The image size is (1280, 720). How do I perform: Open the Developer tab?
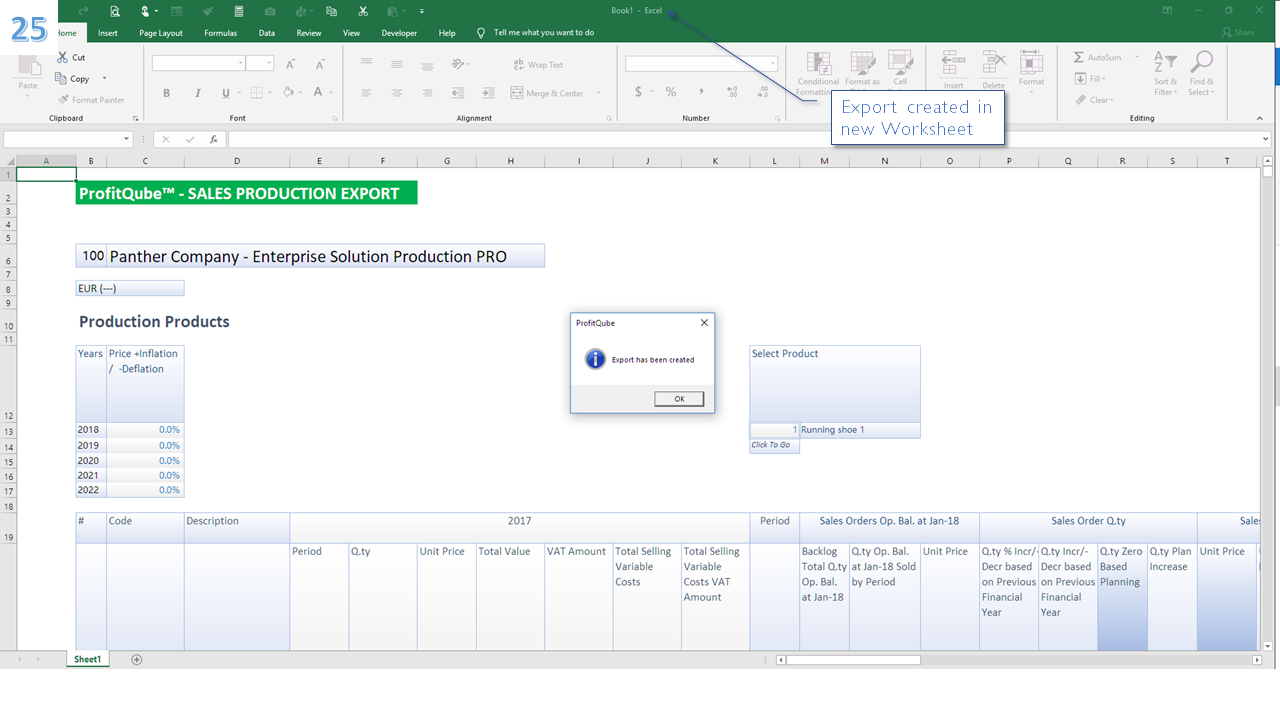pos(399,33)
